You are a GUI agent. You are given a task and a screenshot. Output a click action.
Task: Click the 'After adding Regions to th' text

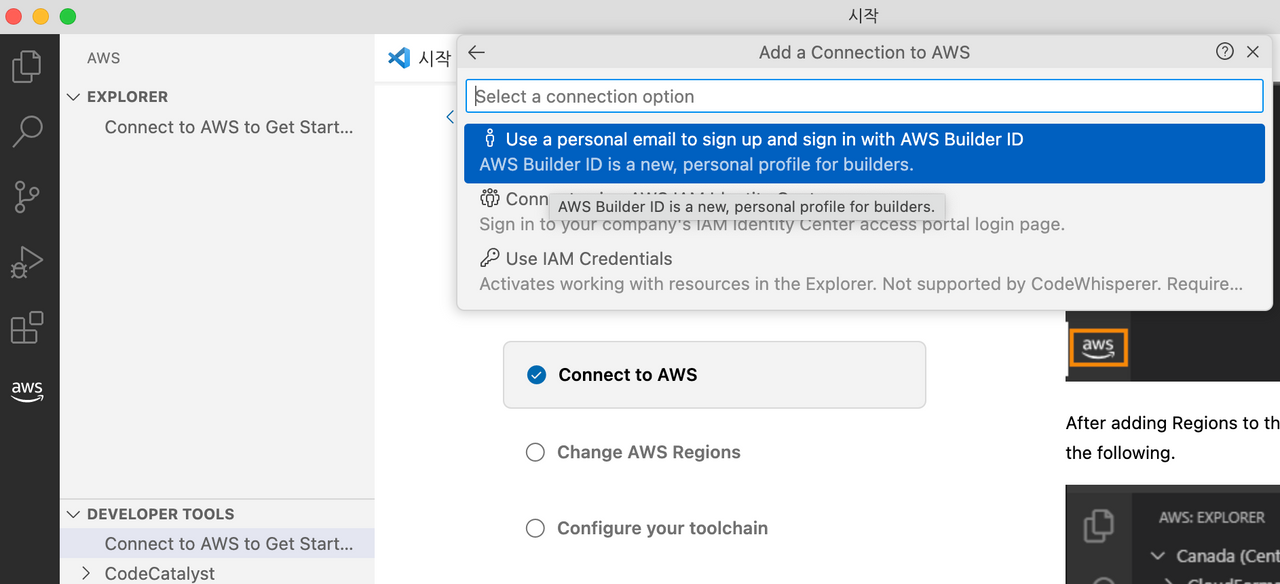click(1173, 423)
